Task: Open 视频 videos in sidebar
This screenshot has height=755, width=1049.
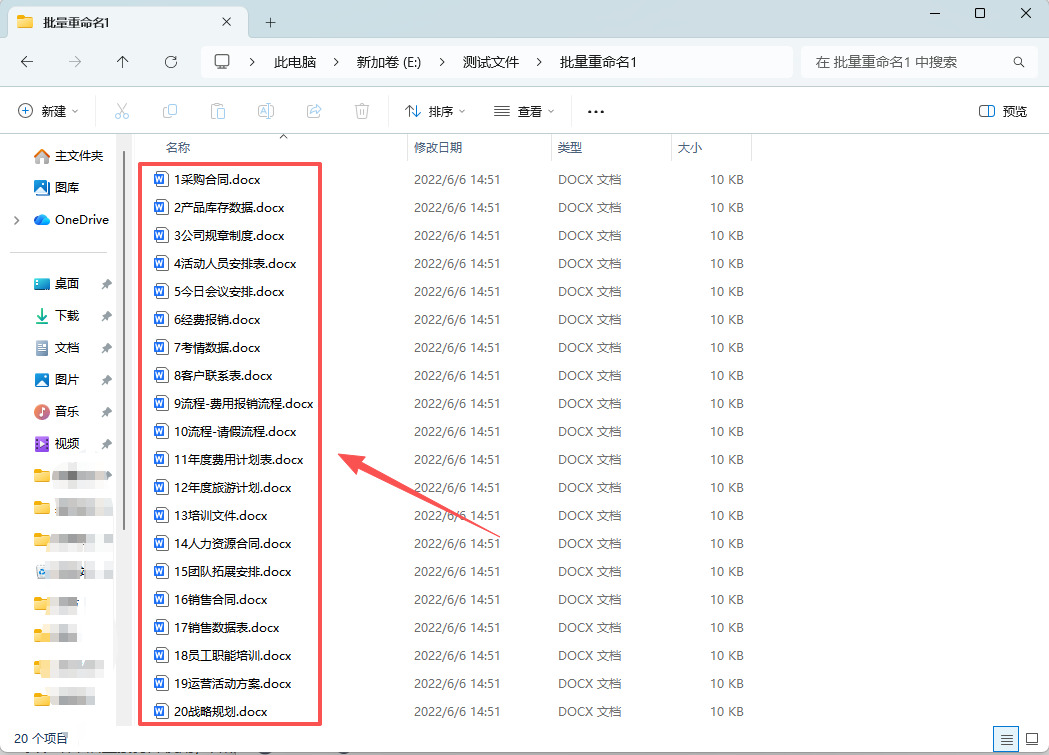Action: [x=56, y=444]
